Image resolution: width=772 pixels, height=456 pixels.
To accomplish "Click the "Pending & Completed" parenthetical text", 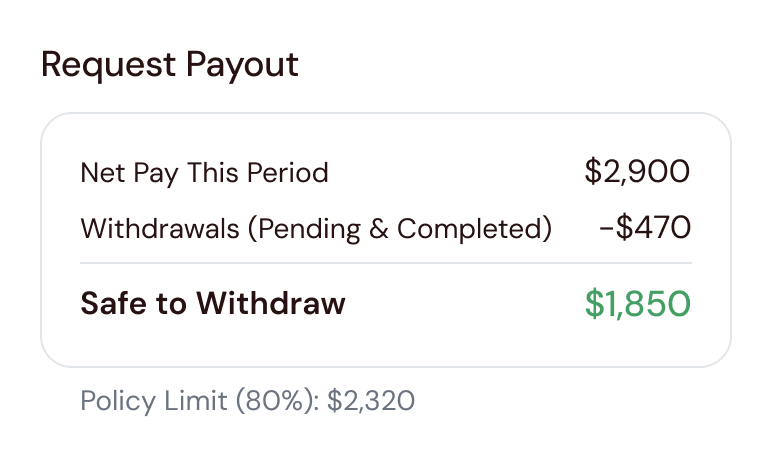I will pos(400,228).
